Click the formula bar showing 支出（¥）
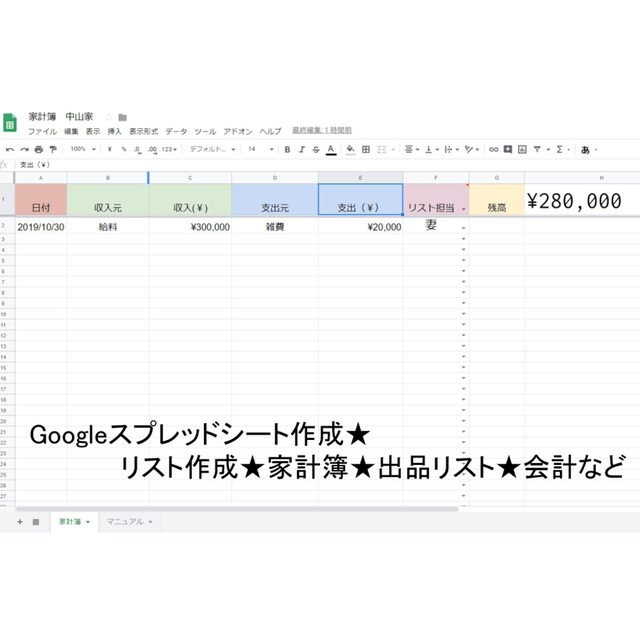Image resolution: width=640 pixels, height=640 pixels. [327, 165]
